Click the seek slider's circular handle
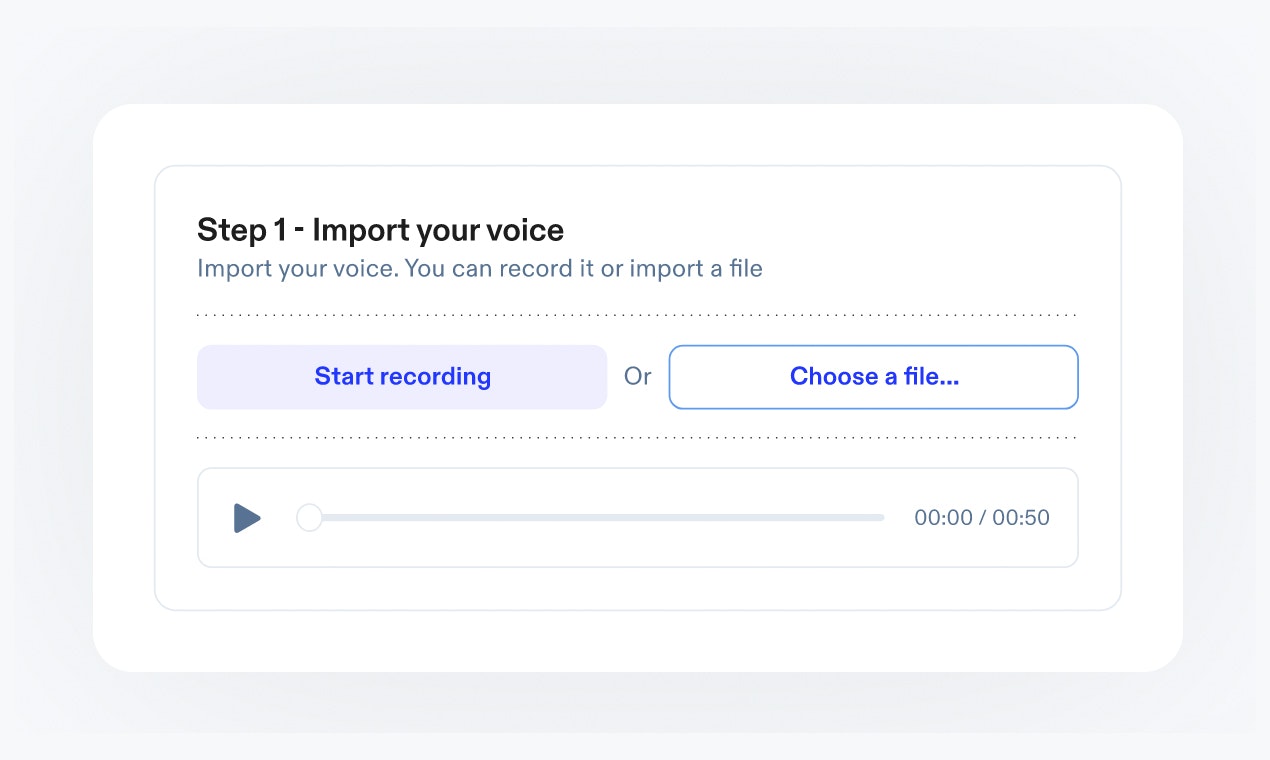 tap(310, 518)
